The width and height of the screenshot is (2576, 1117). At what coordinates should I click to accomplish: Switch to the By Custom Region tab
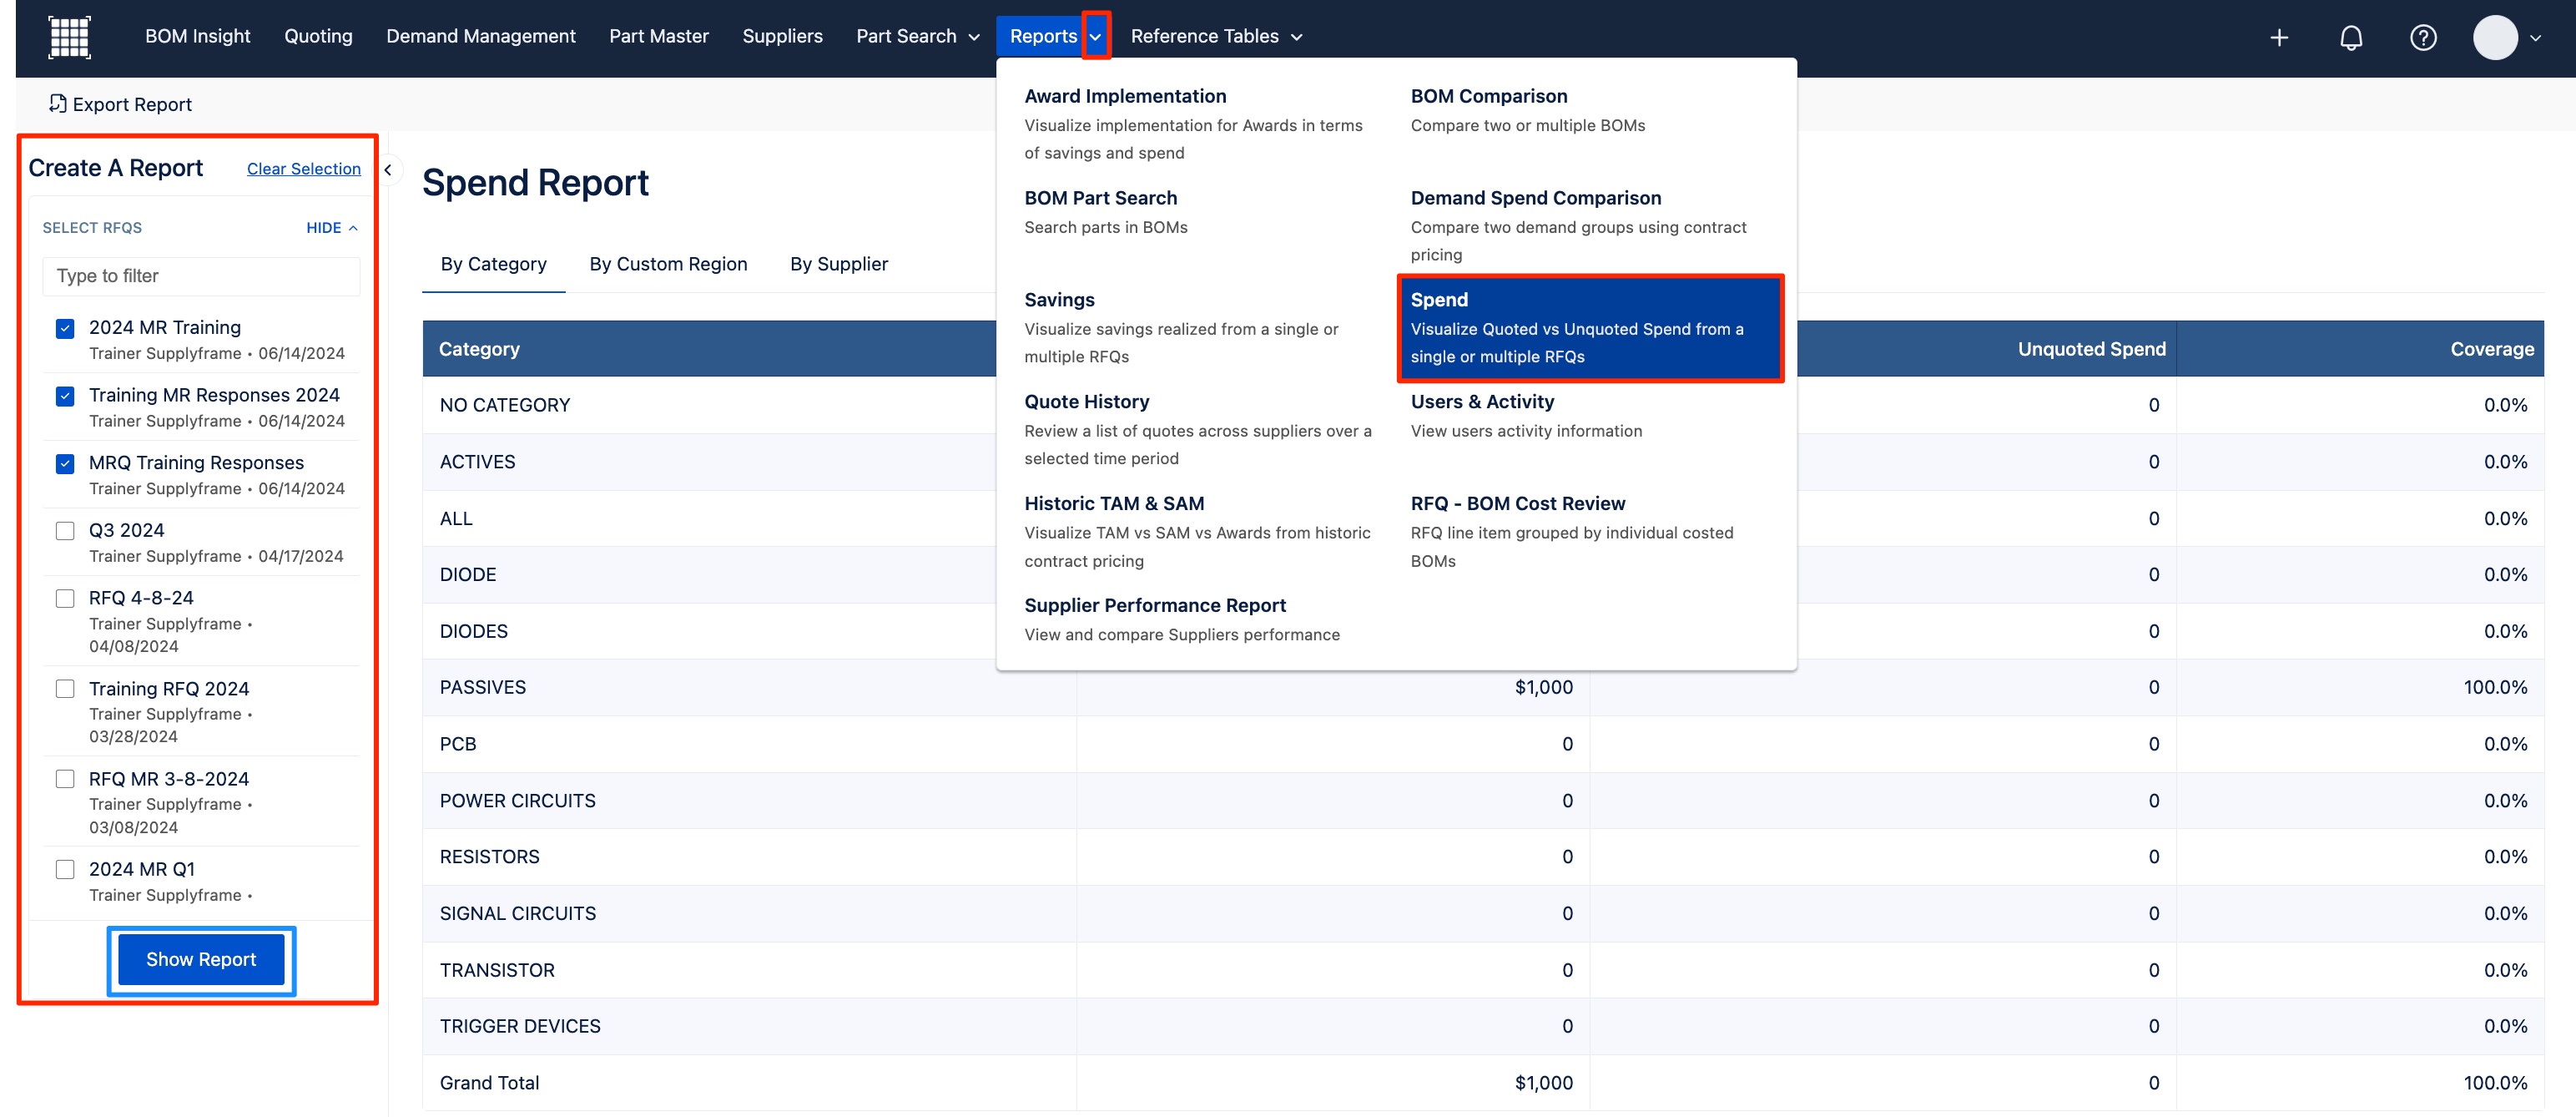[x=668, y=265]
